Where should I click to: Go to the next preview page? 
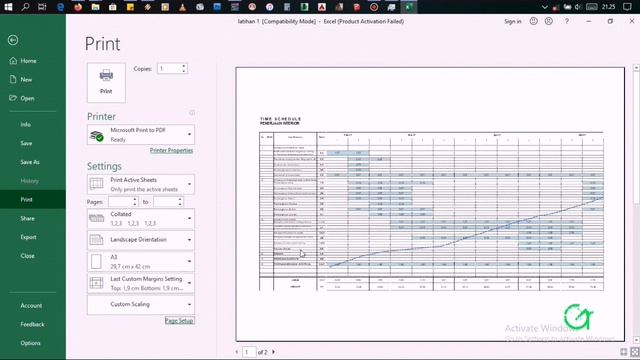(x=273, y=352)
